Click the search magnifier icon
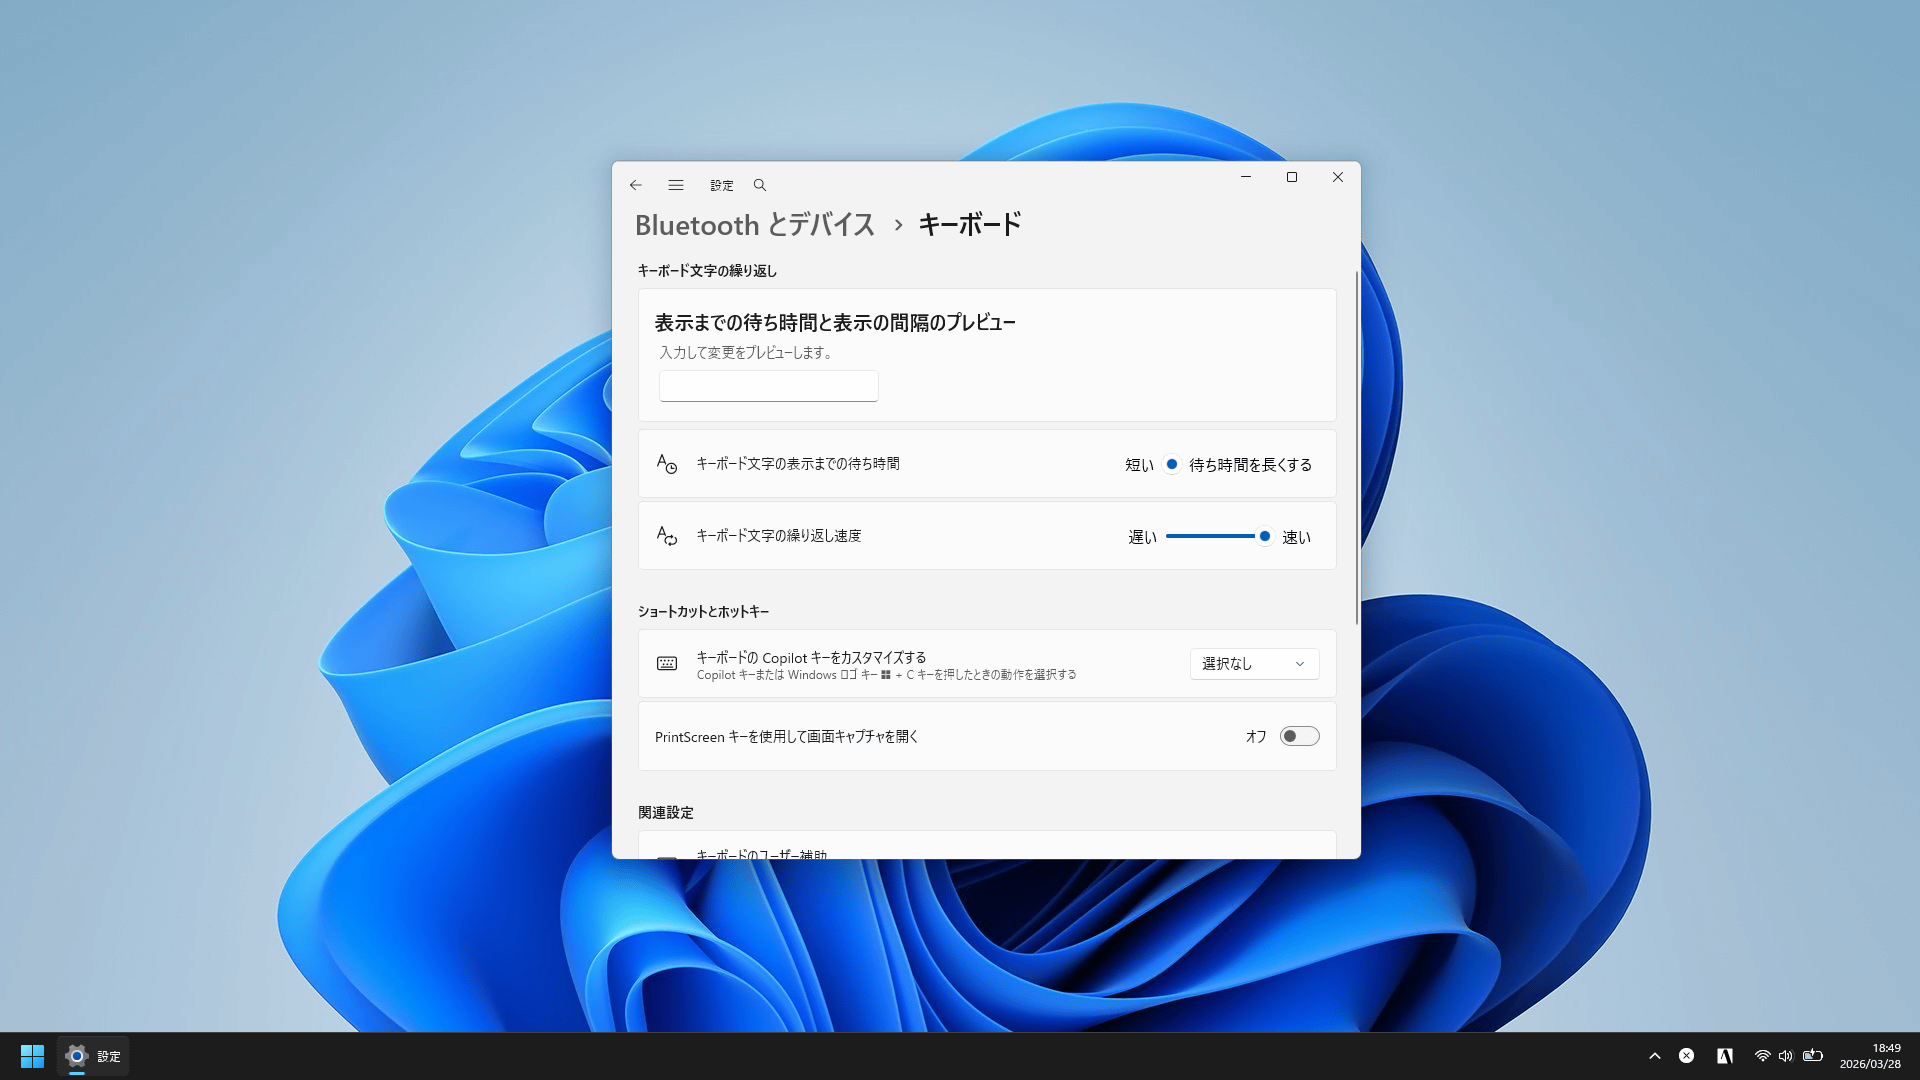1920x1080 pixels. 760,185
